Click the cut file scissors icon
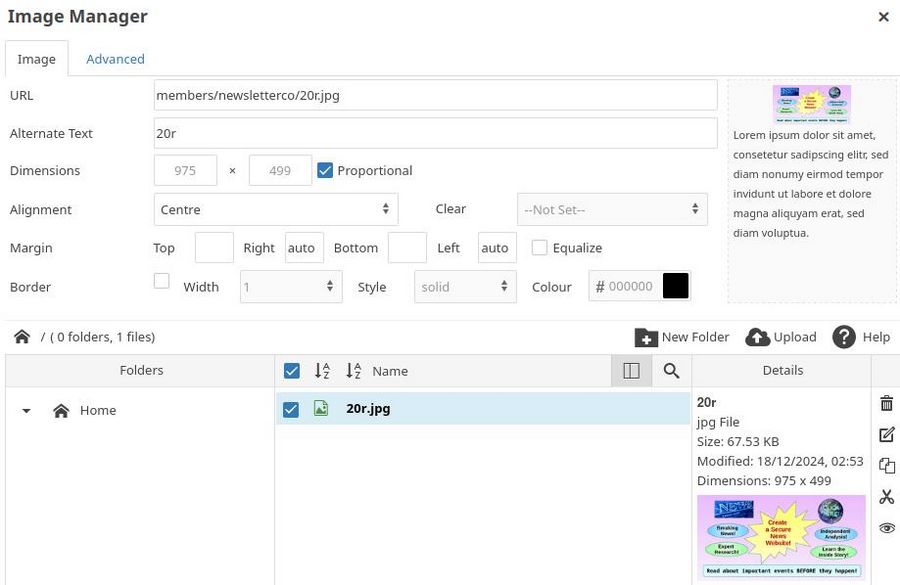The height and width of the screenshot is (585, 900). pyautogui.click(x=886, y=497)
